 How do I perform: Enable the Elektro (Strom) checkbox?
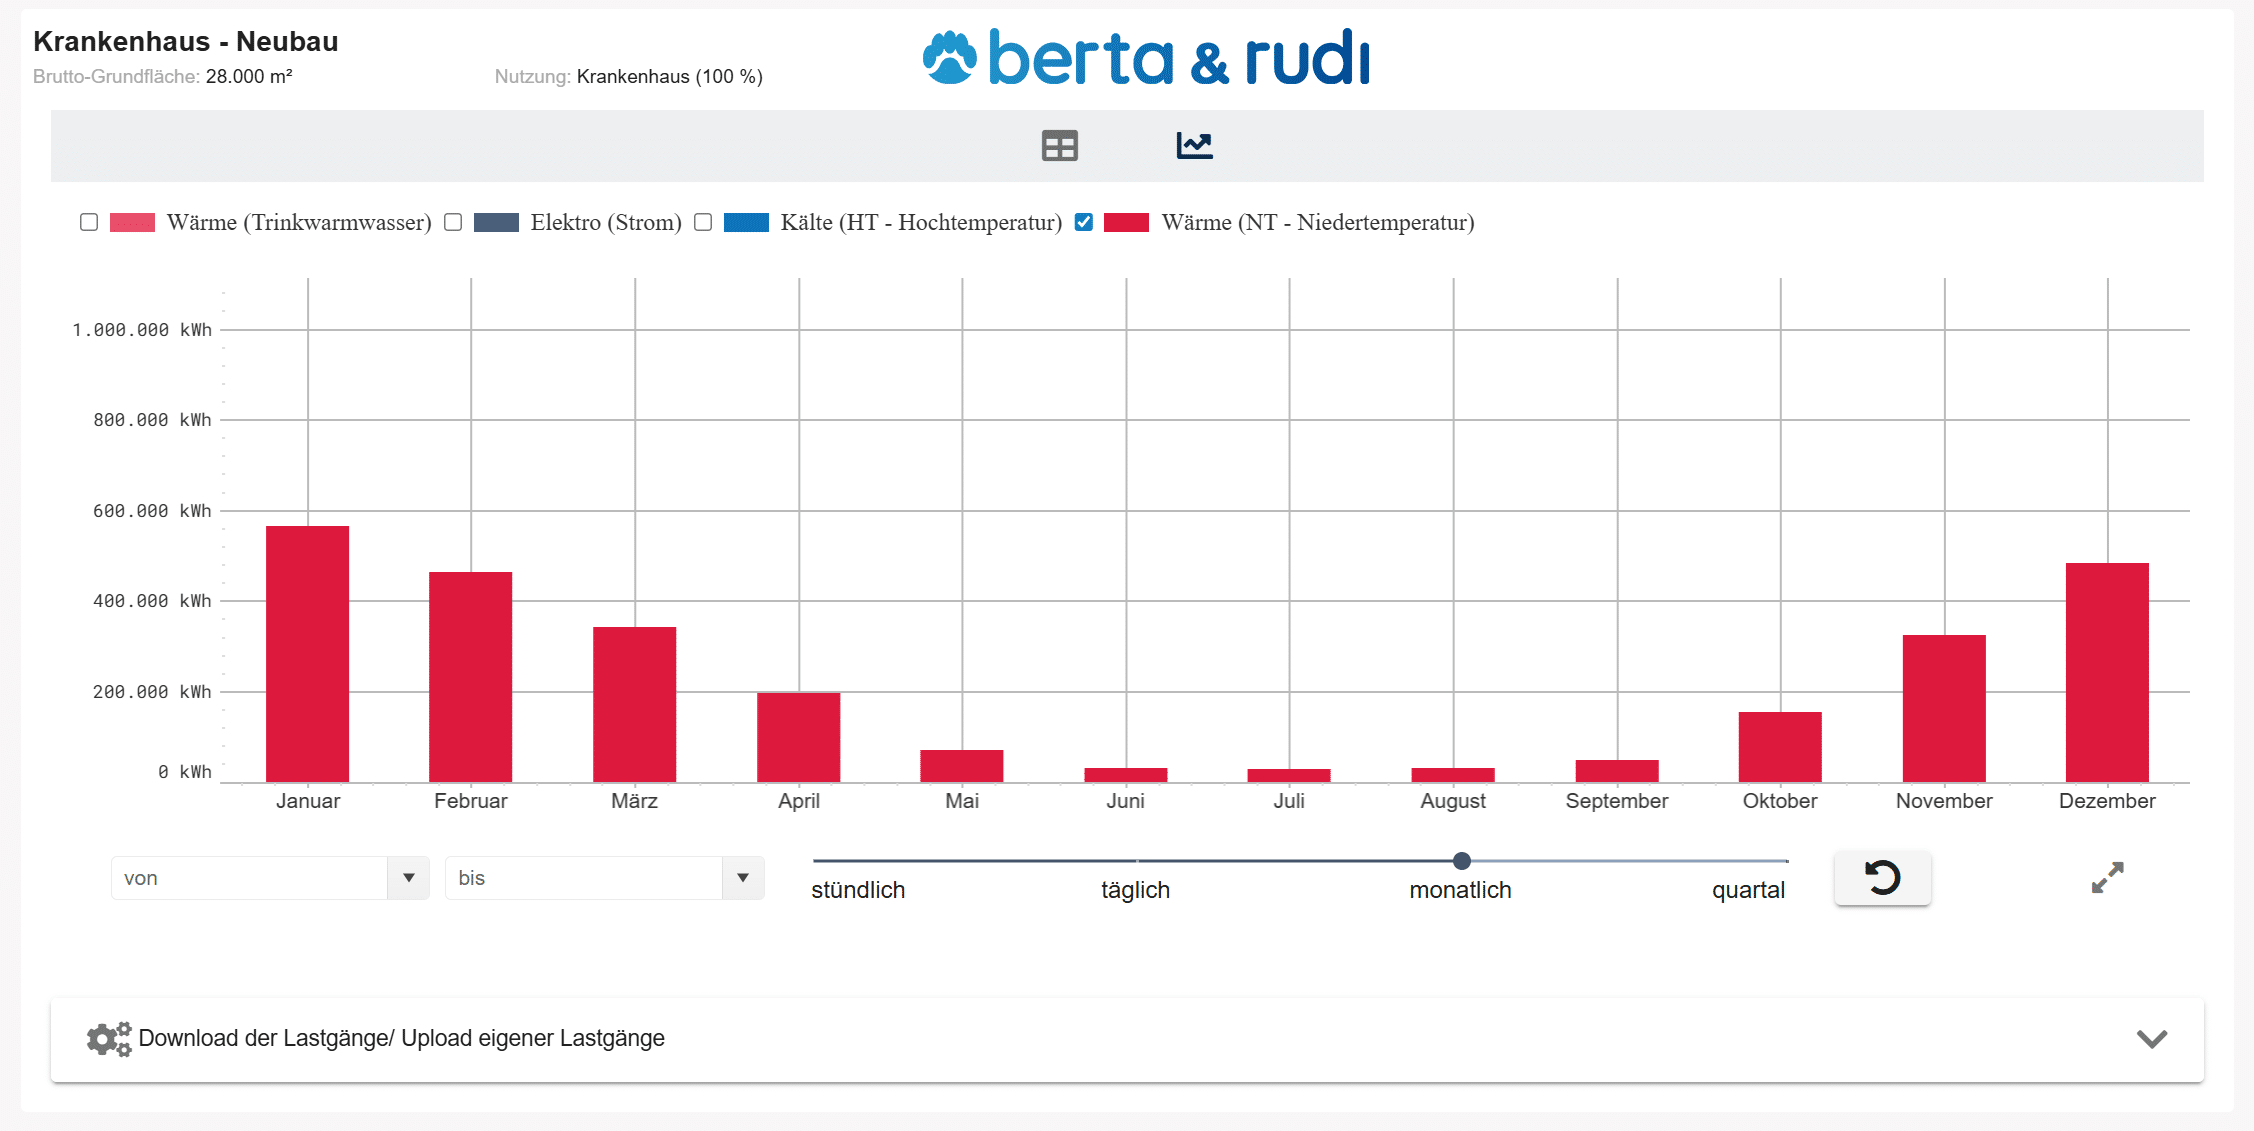point(453,222)
